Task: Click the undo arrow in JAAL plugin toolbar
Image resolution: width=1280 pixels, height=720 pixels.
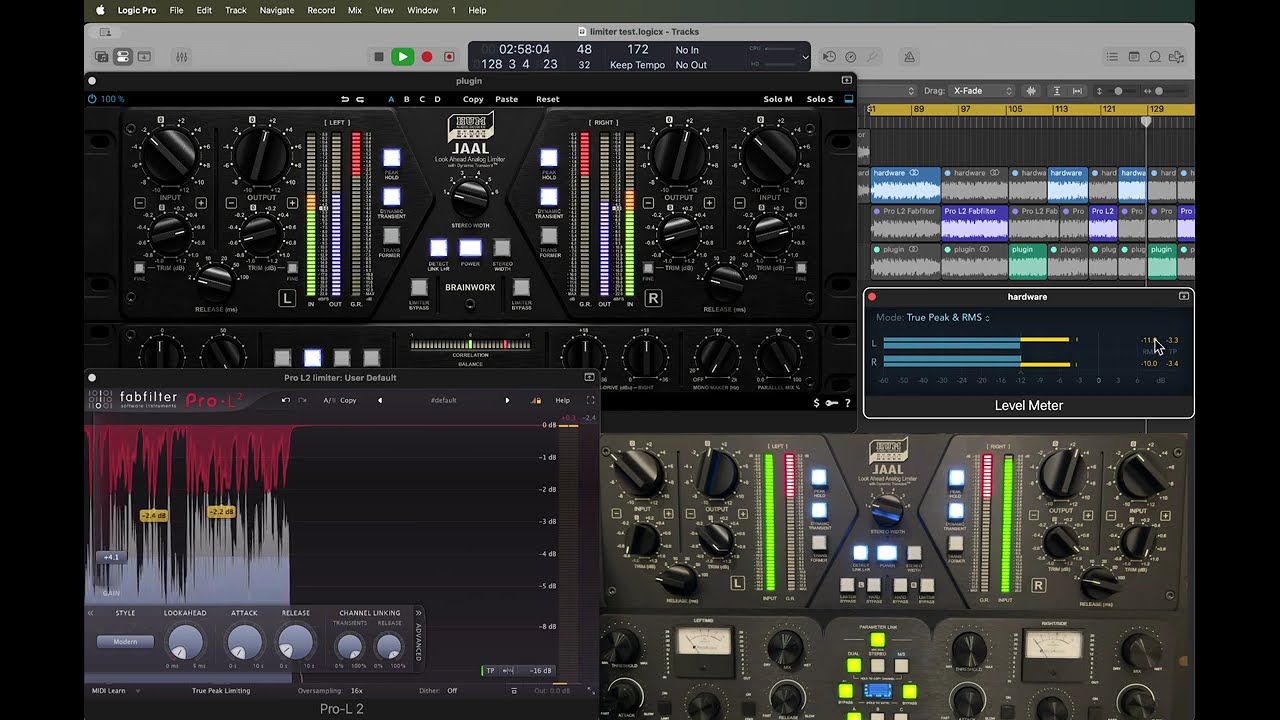Action: click(x=345, y=99)
